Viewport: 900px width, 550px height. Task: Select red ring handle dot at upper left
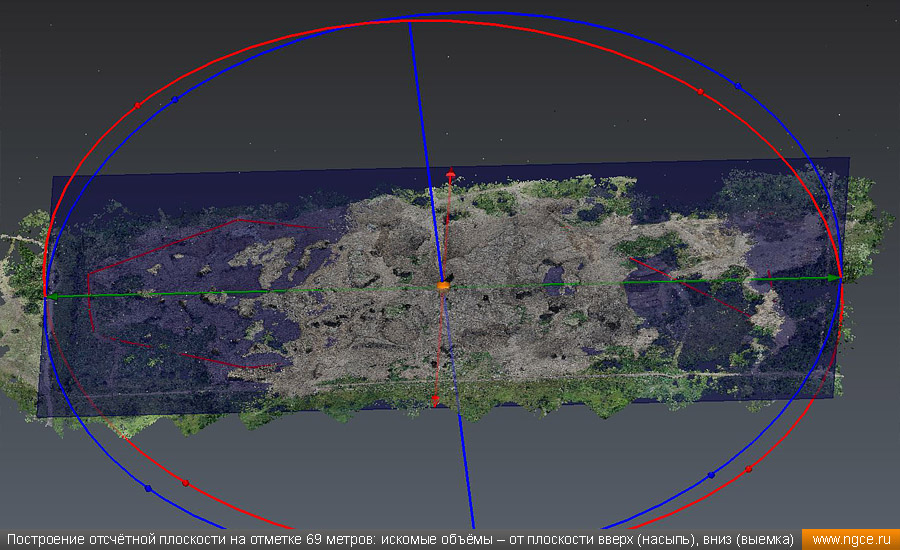click(x=137, y=106)
